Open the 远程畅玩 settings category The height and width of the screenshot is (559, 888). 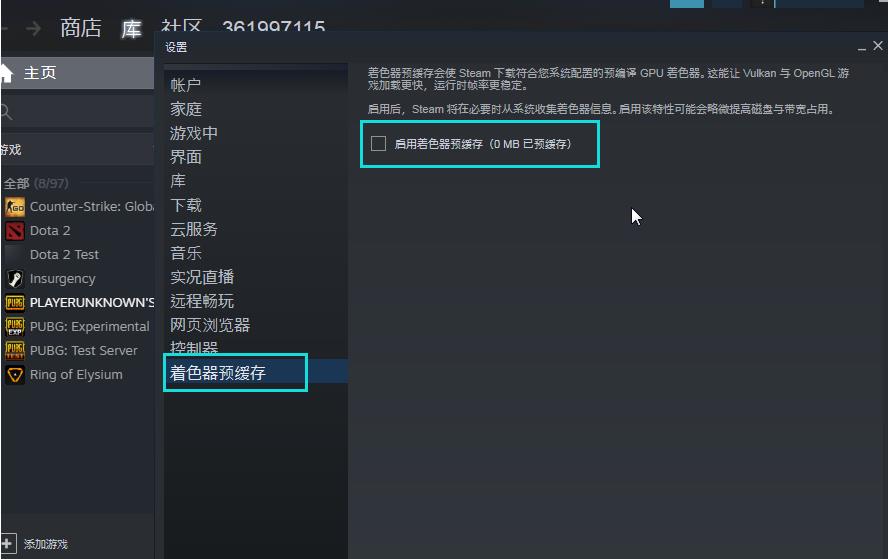pyautogui.click(x=202, y=301)
